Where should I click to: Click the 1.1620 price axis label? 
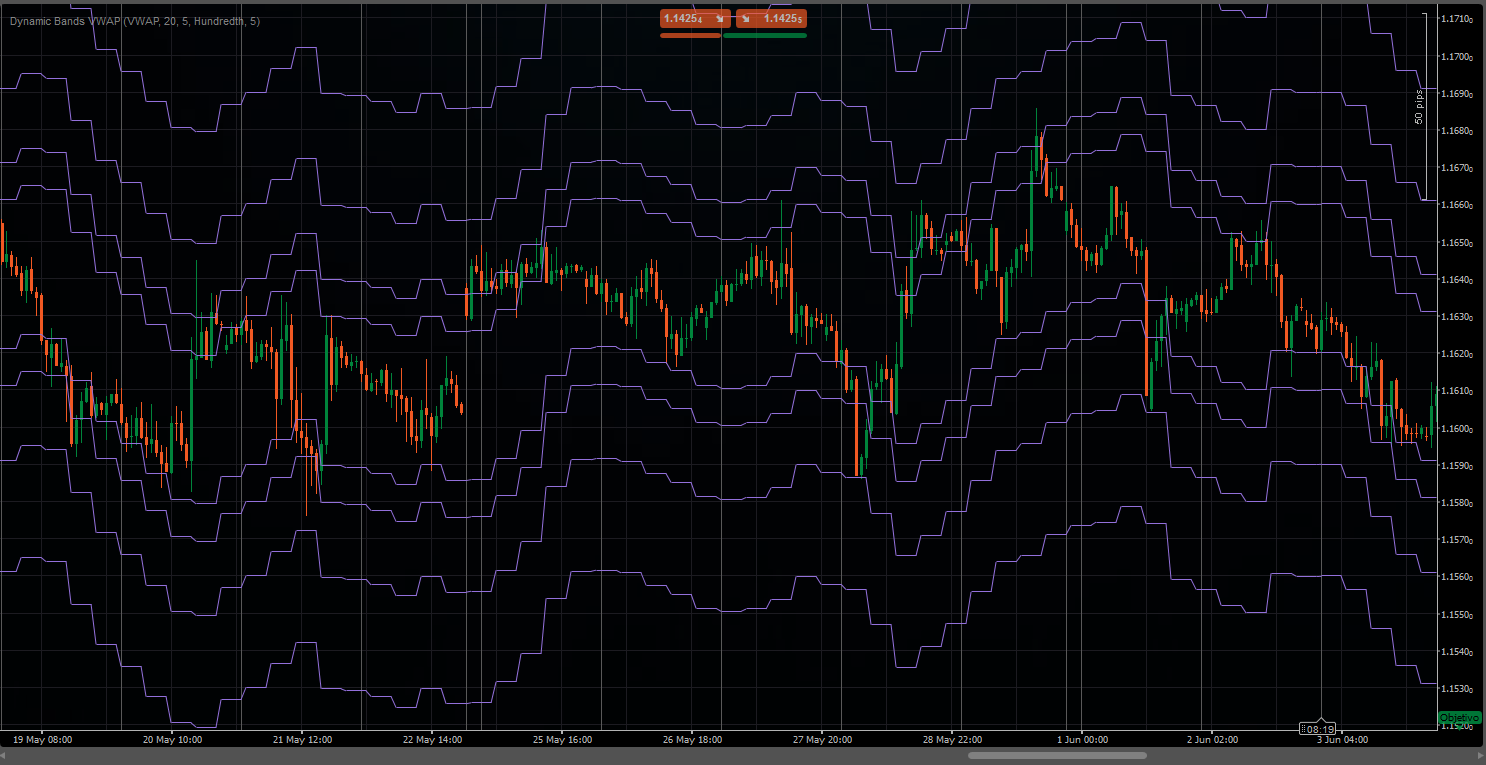(1457, 354)
